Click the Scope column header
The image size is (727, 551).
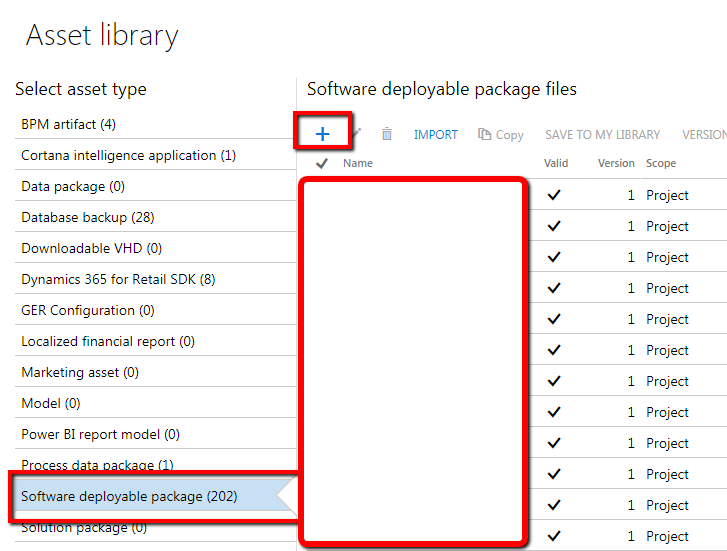tap(661, 163)
